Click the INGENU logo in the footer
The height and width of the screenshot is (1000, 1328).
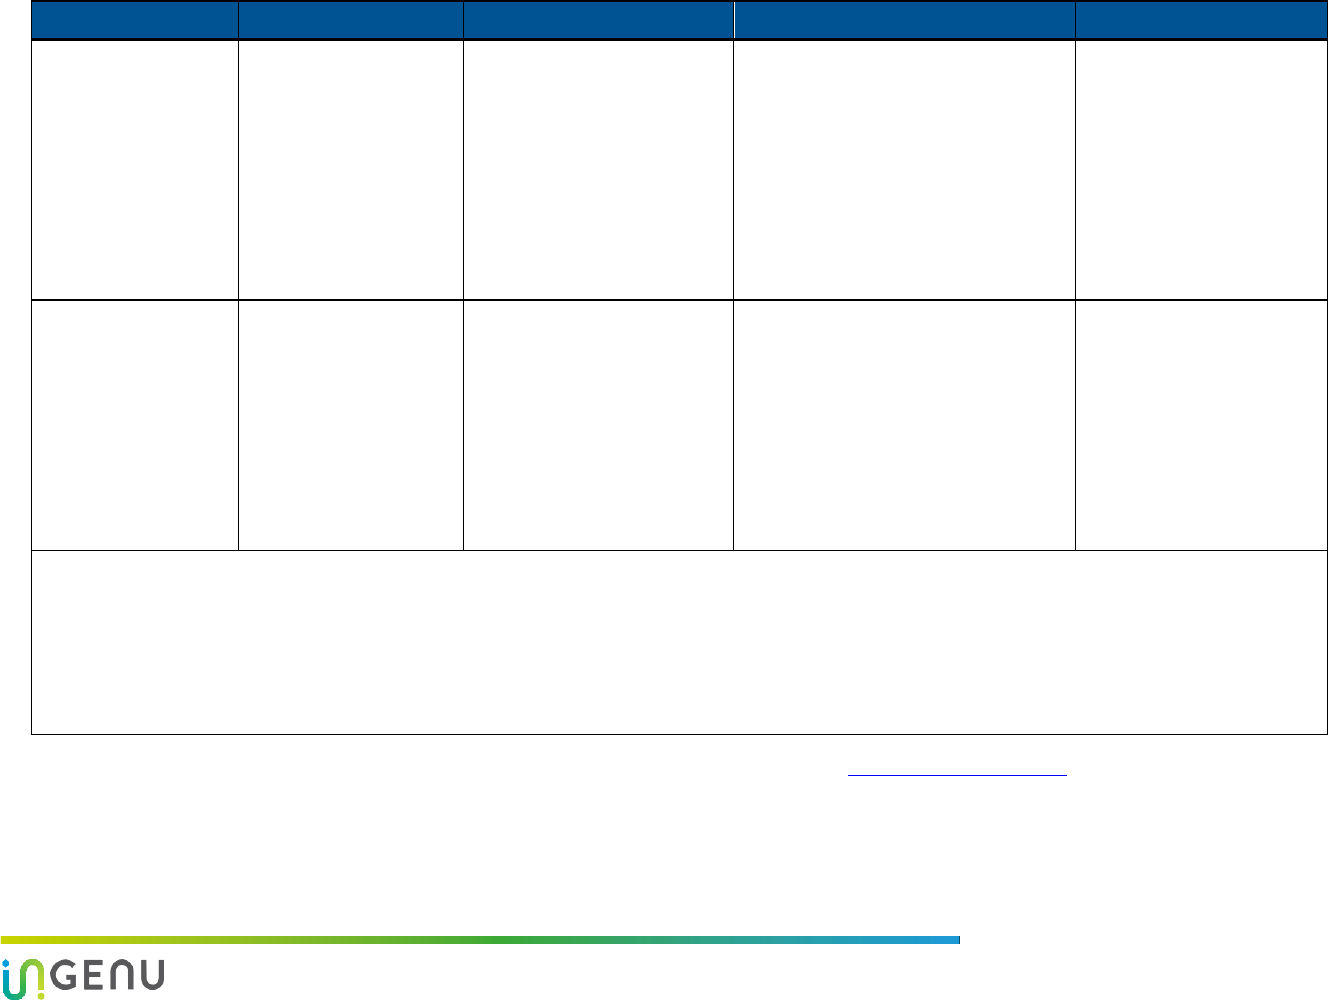coord(83,977)
